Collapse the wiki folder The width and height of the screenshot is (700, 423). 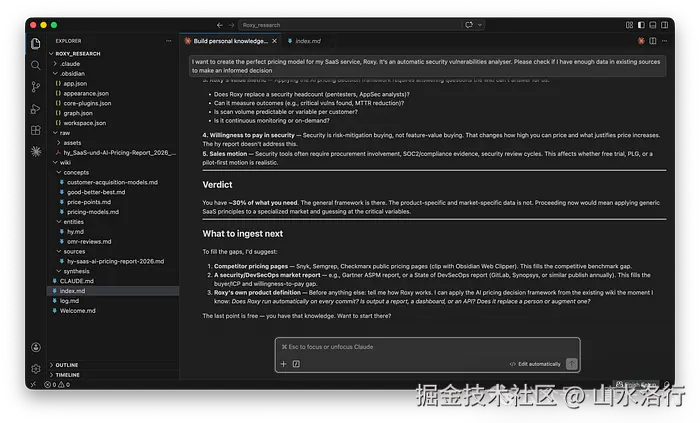pos(113,162)
